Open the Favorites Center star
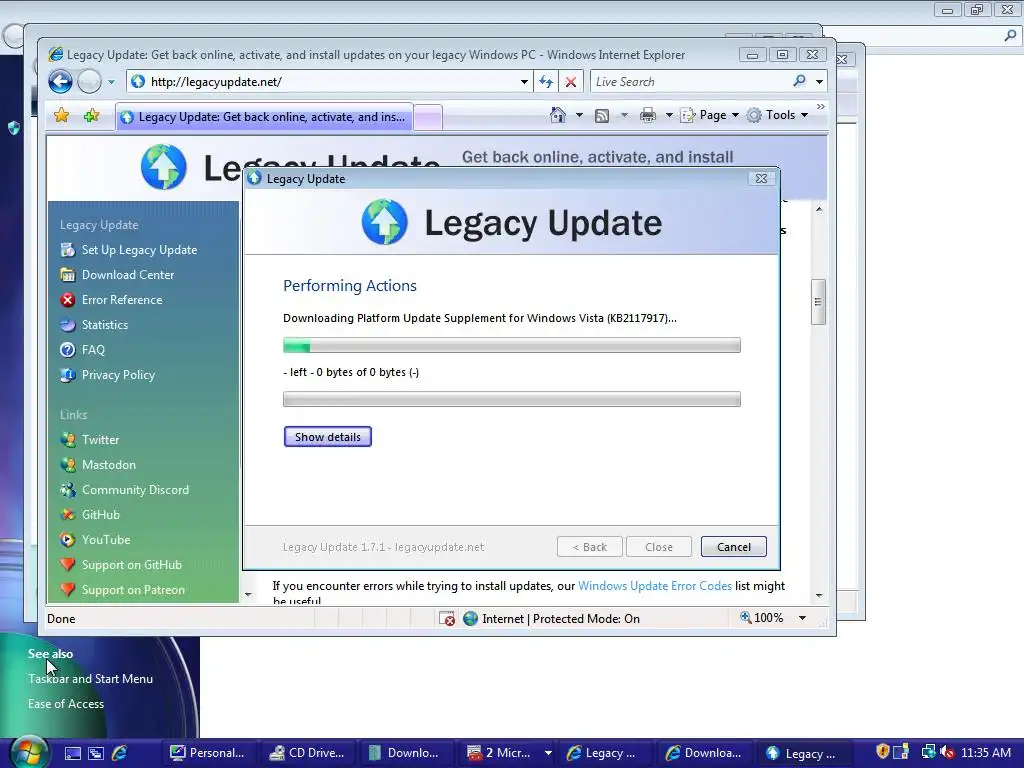1024x768 pixels. coord(62,116)
